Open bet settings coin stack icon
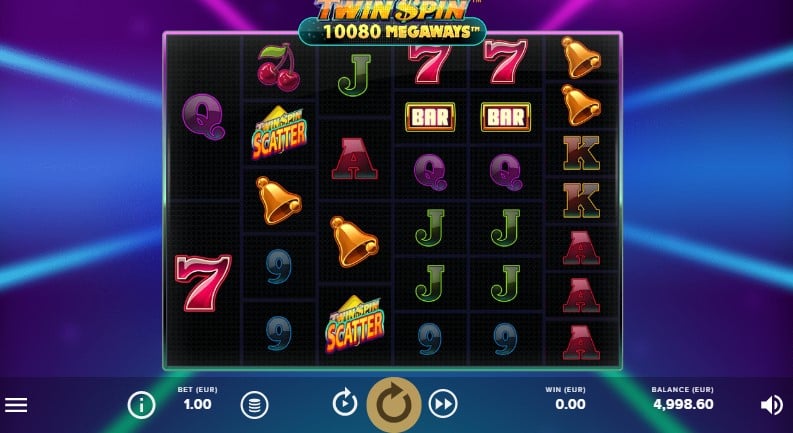This screenshot has height=433, width=793. pos(254,405)
